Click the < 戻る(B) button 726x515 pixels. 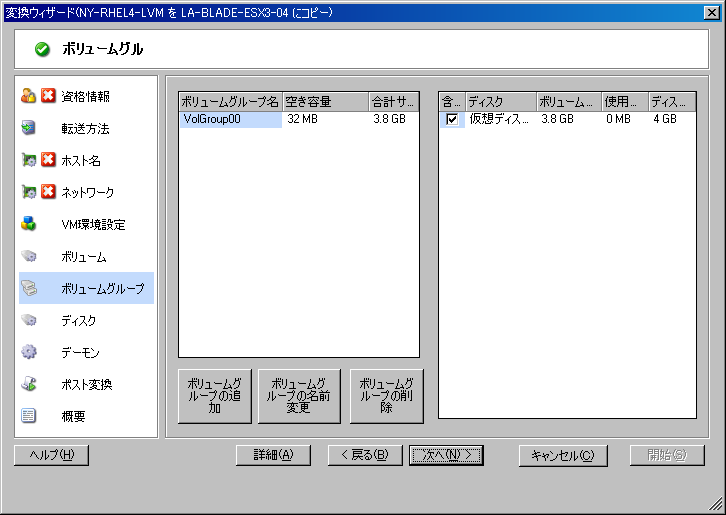365,455
